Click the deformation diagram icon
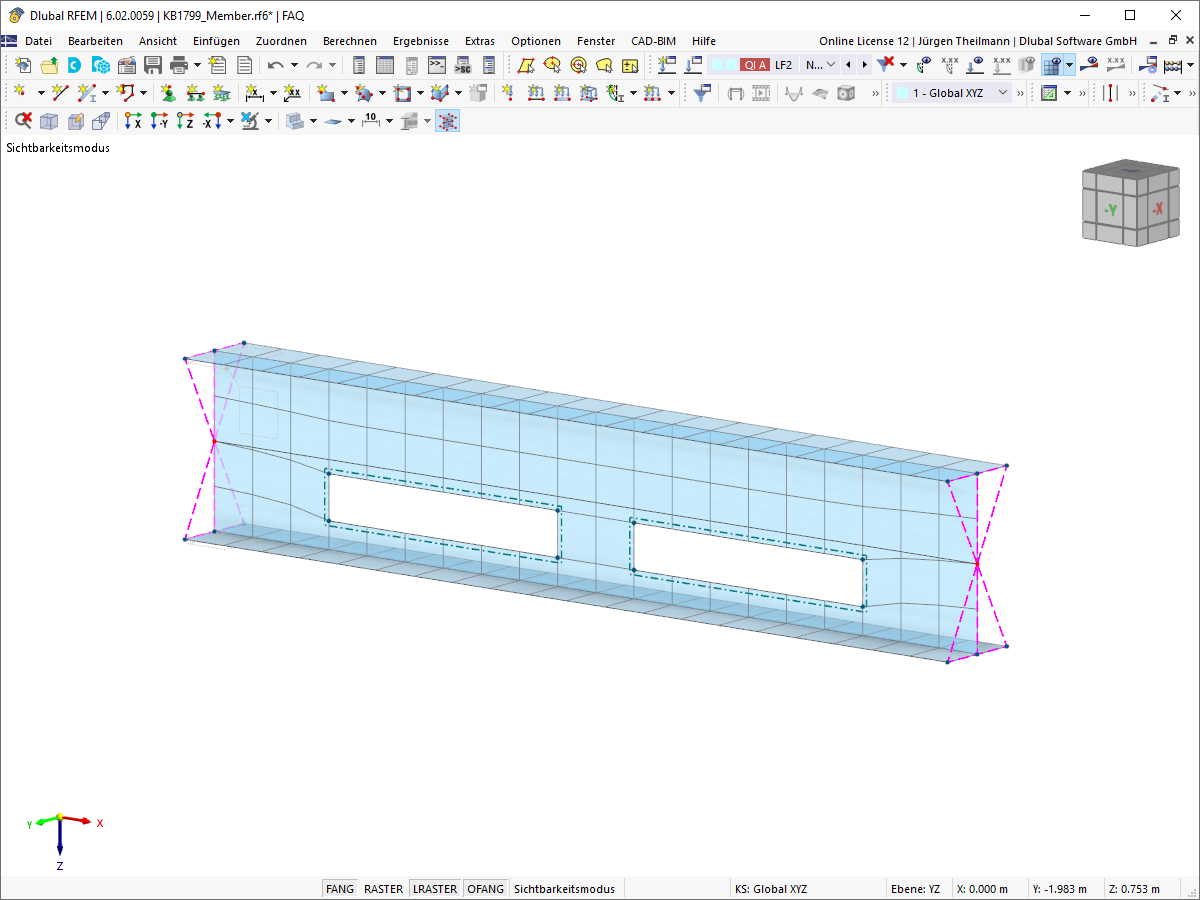 (794, 93)
